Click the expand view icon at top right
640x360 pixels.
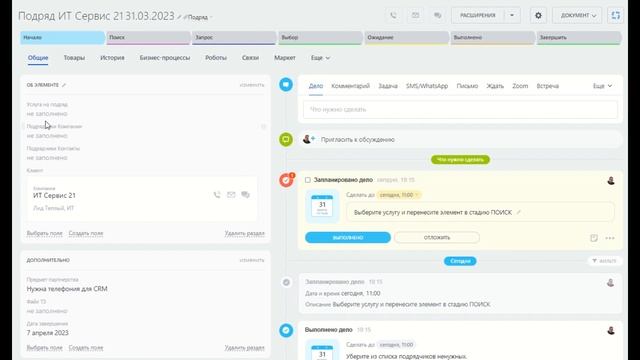[616, 16]
